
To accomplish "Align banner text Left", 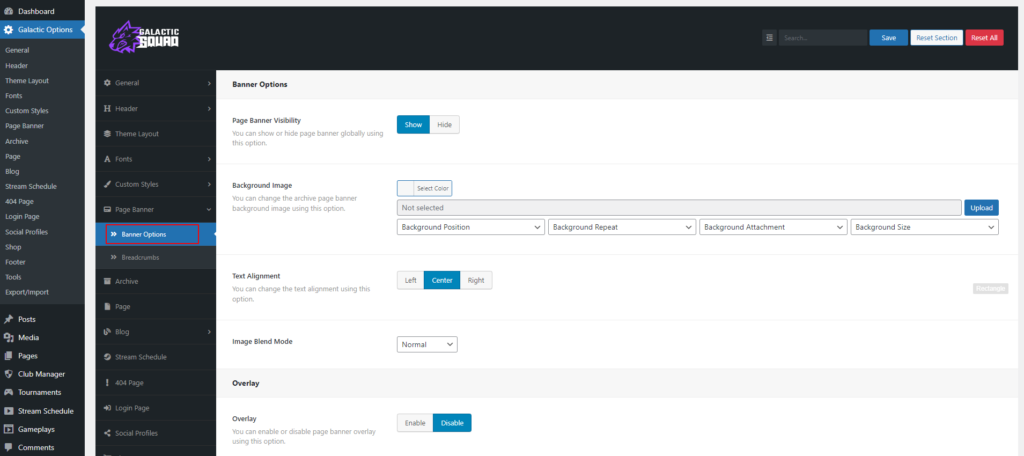I will pos(411,280).
